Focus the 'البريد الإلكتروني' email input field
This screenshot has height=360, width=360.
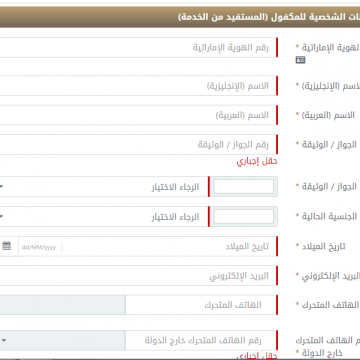click(138, 276)
